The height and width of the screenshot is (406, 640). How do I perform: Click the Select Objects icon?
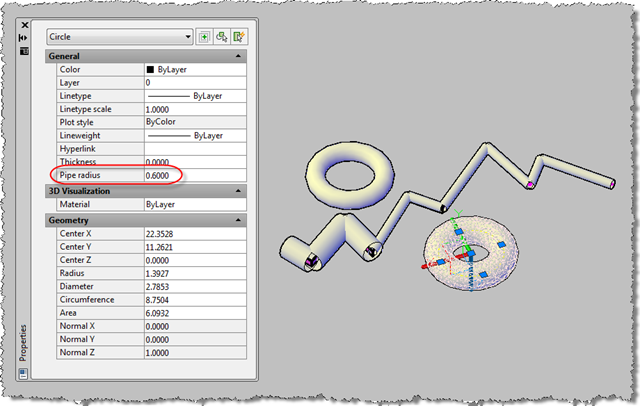tap(221, 37)
